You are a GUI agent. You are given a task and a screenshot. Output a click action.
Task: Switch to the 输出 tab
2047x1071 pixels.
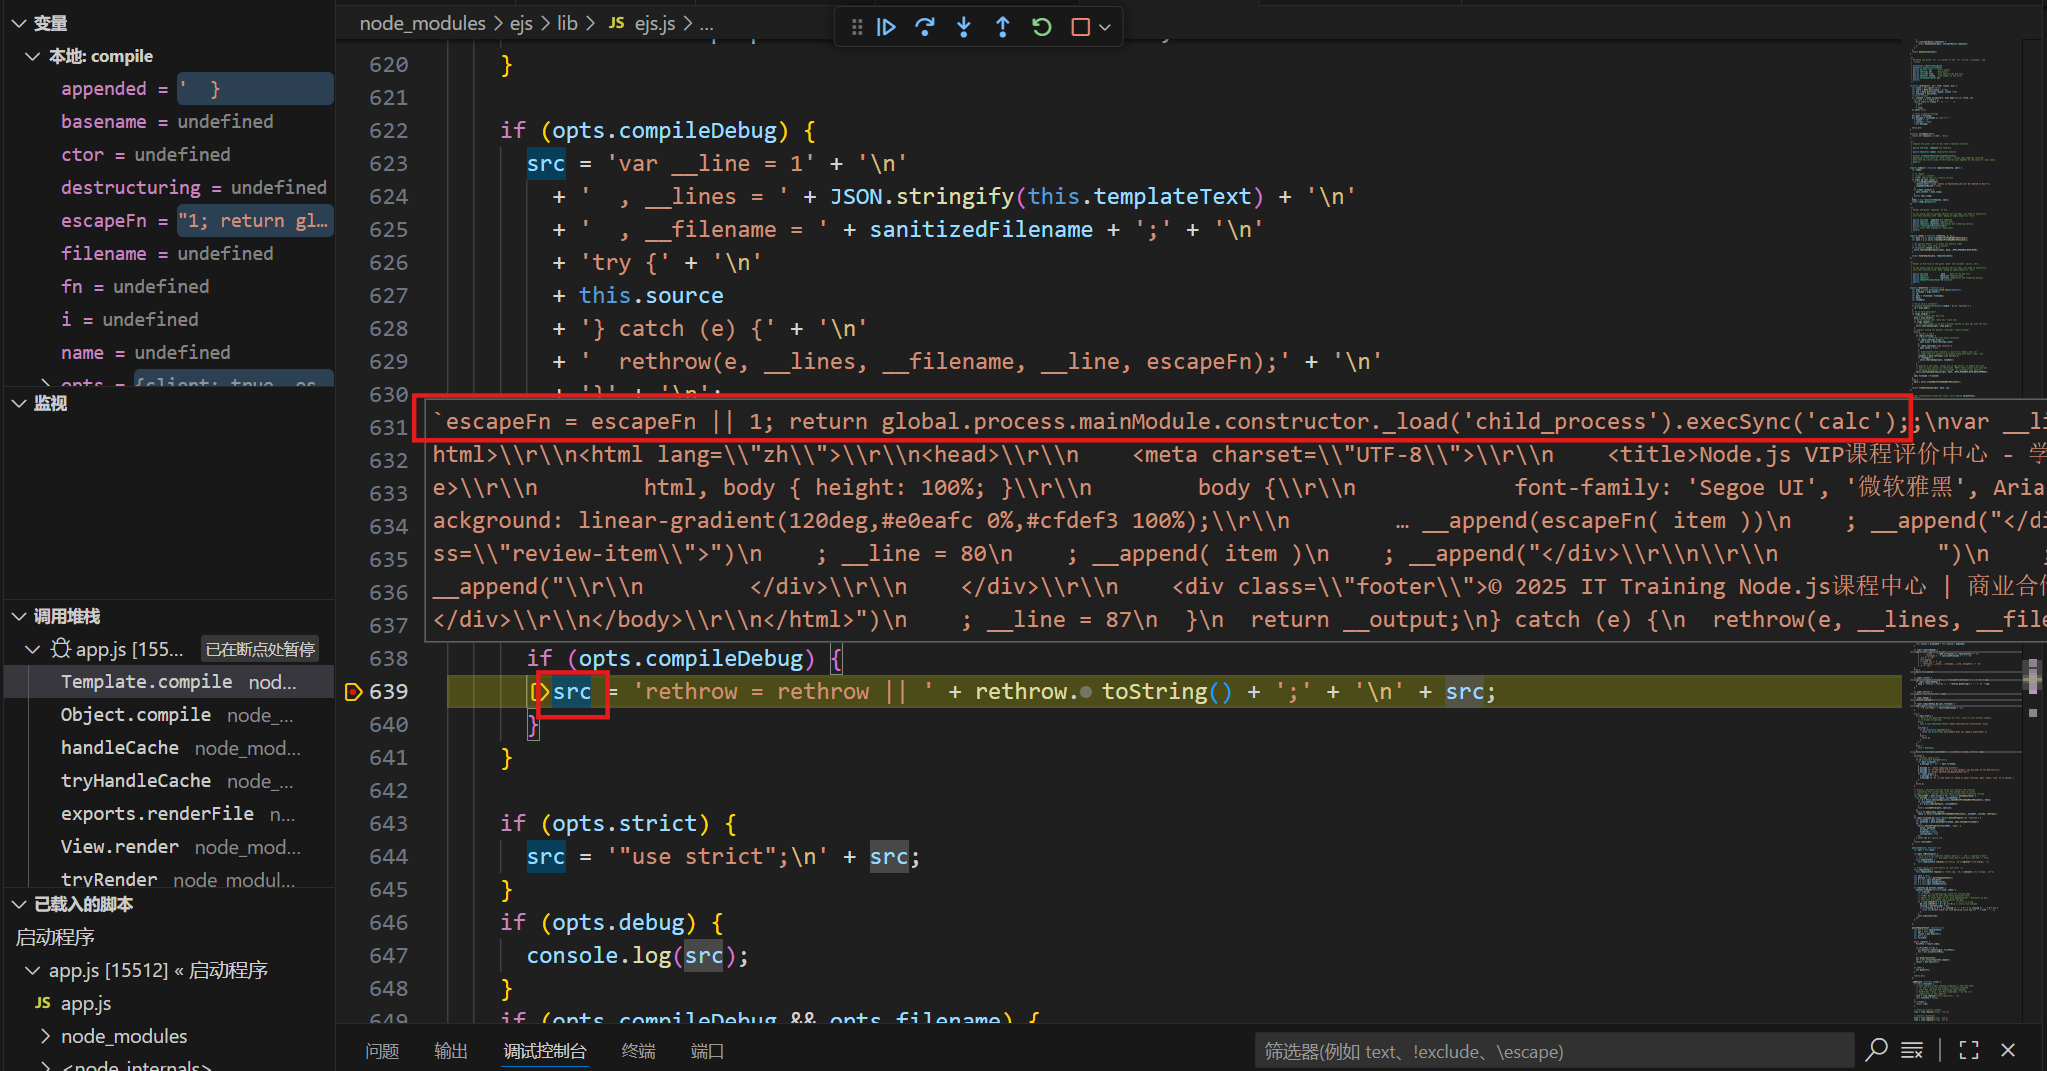[451, 1051]
